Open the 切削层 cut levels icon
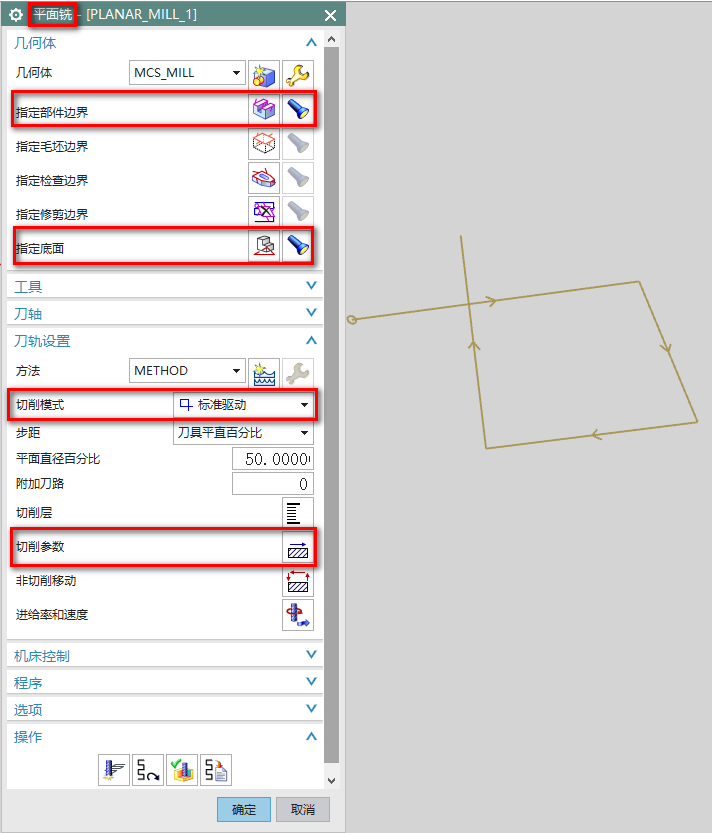Image resolution: width=712 pixels, height=833 pixels. click(298, 512)
